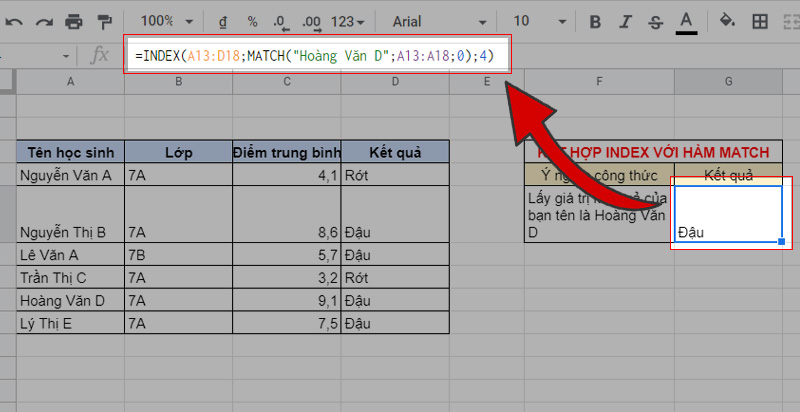The image size is (800, 412).
Task: Click the Redo icon
Action: [41, 20]
